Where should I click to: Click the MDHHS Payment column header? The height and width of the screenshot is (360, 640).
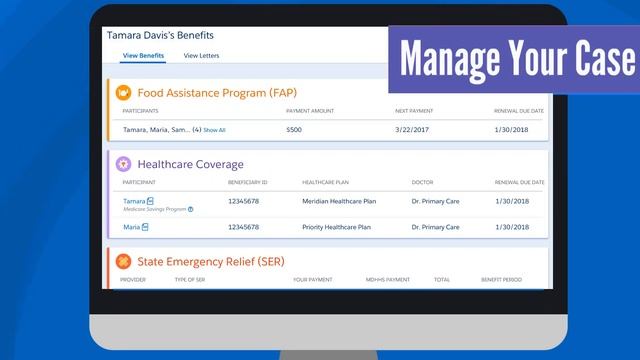point(388,280)
